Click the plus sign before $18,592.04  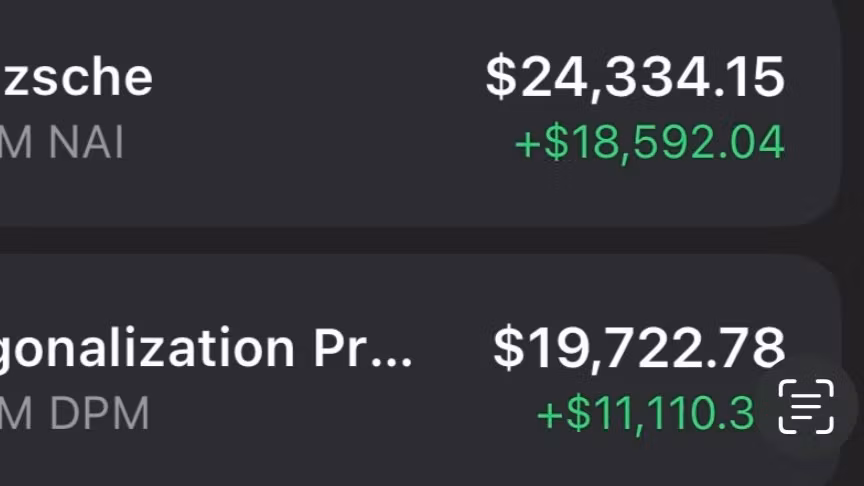pyautogui.click(x=527, y=144)
